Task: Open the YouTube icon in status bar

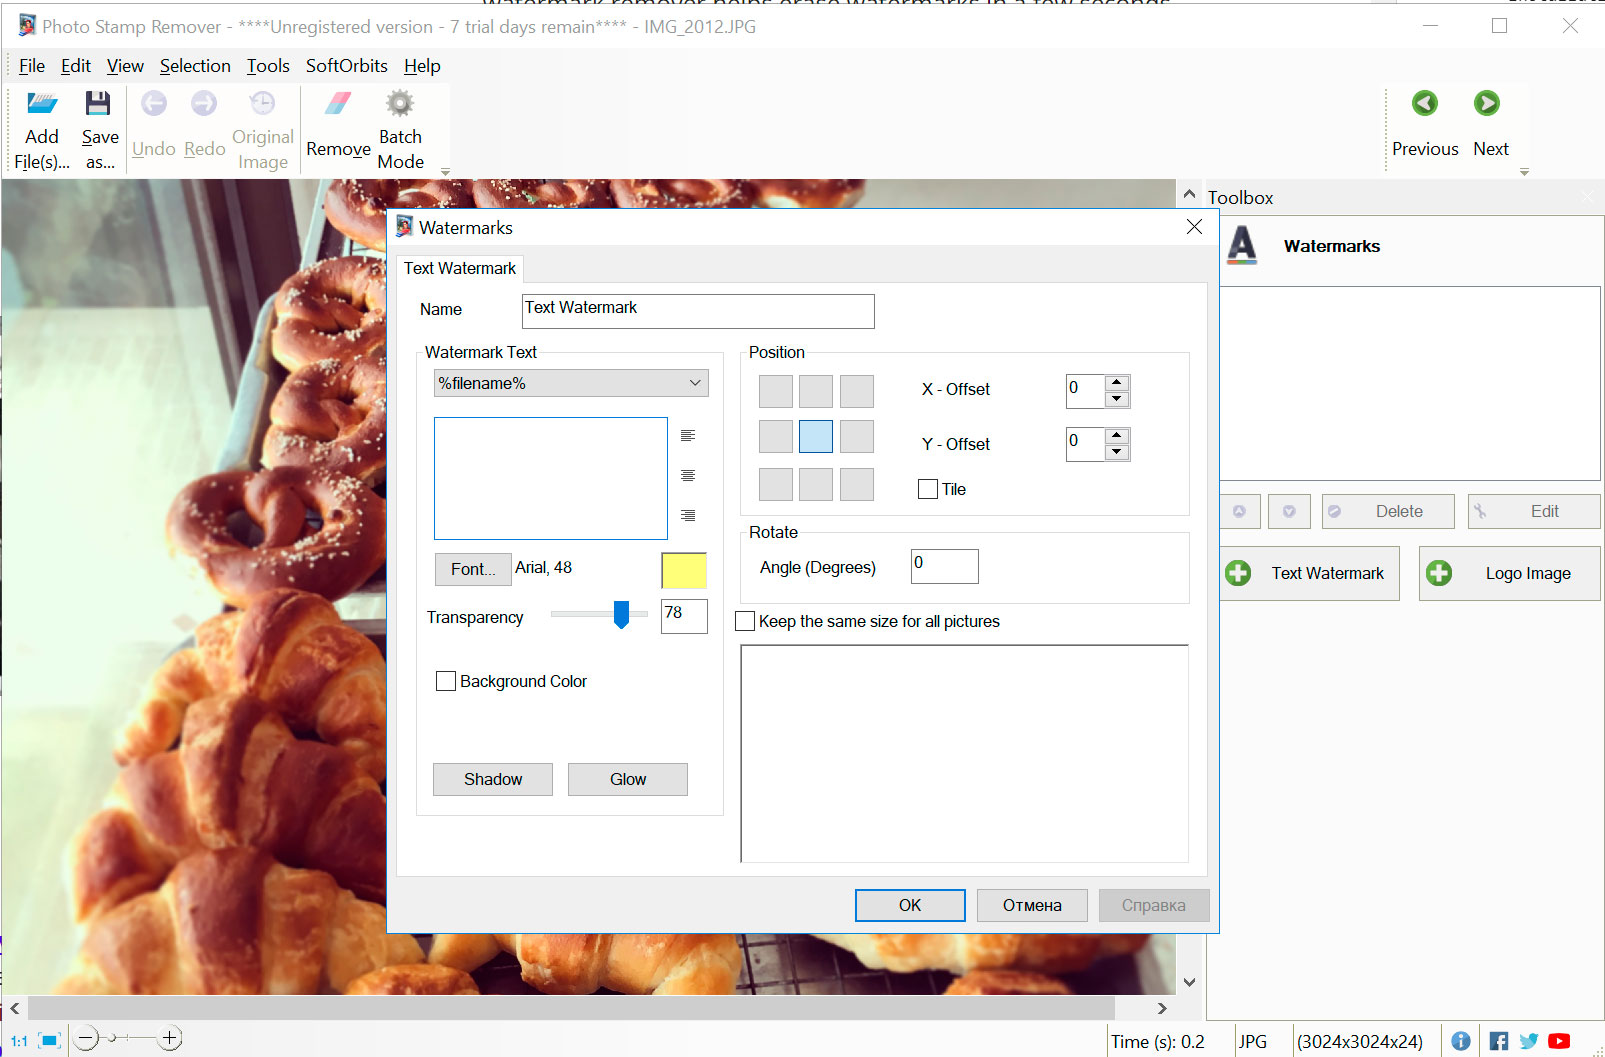Action: click(x=1559, y=1040)
